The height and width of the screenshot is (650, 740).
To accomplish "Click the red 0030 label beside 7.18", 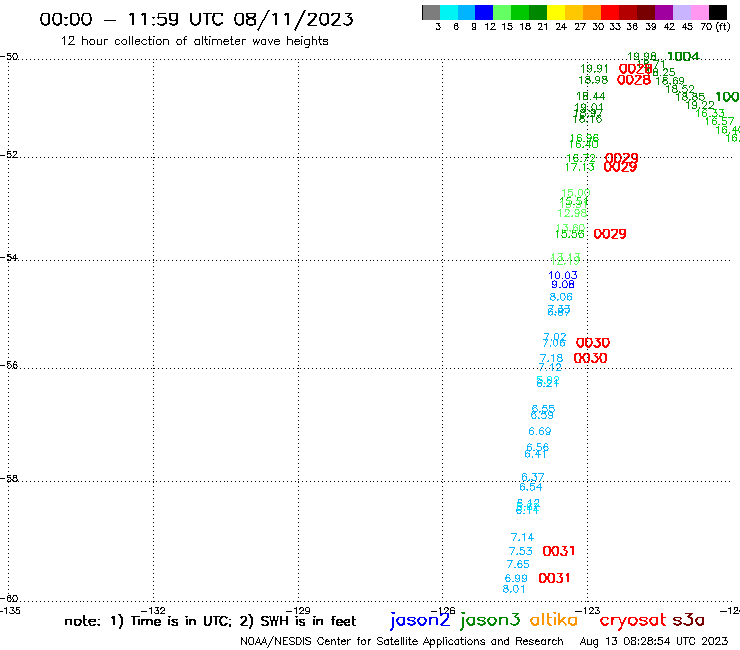I will (x=590, y=358).
